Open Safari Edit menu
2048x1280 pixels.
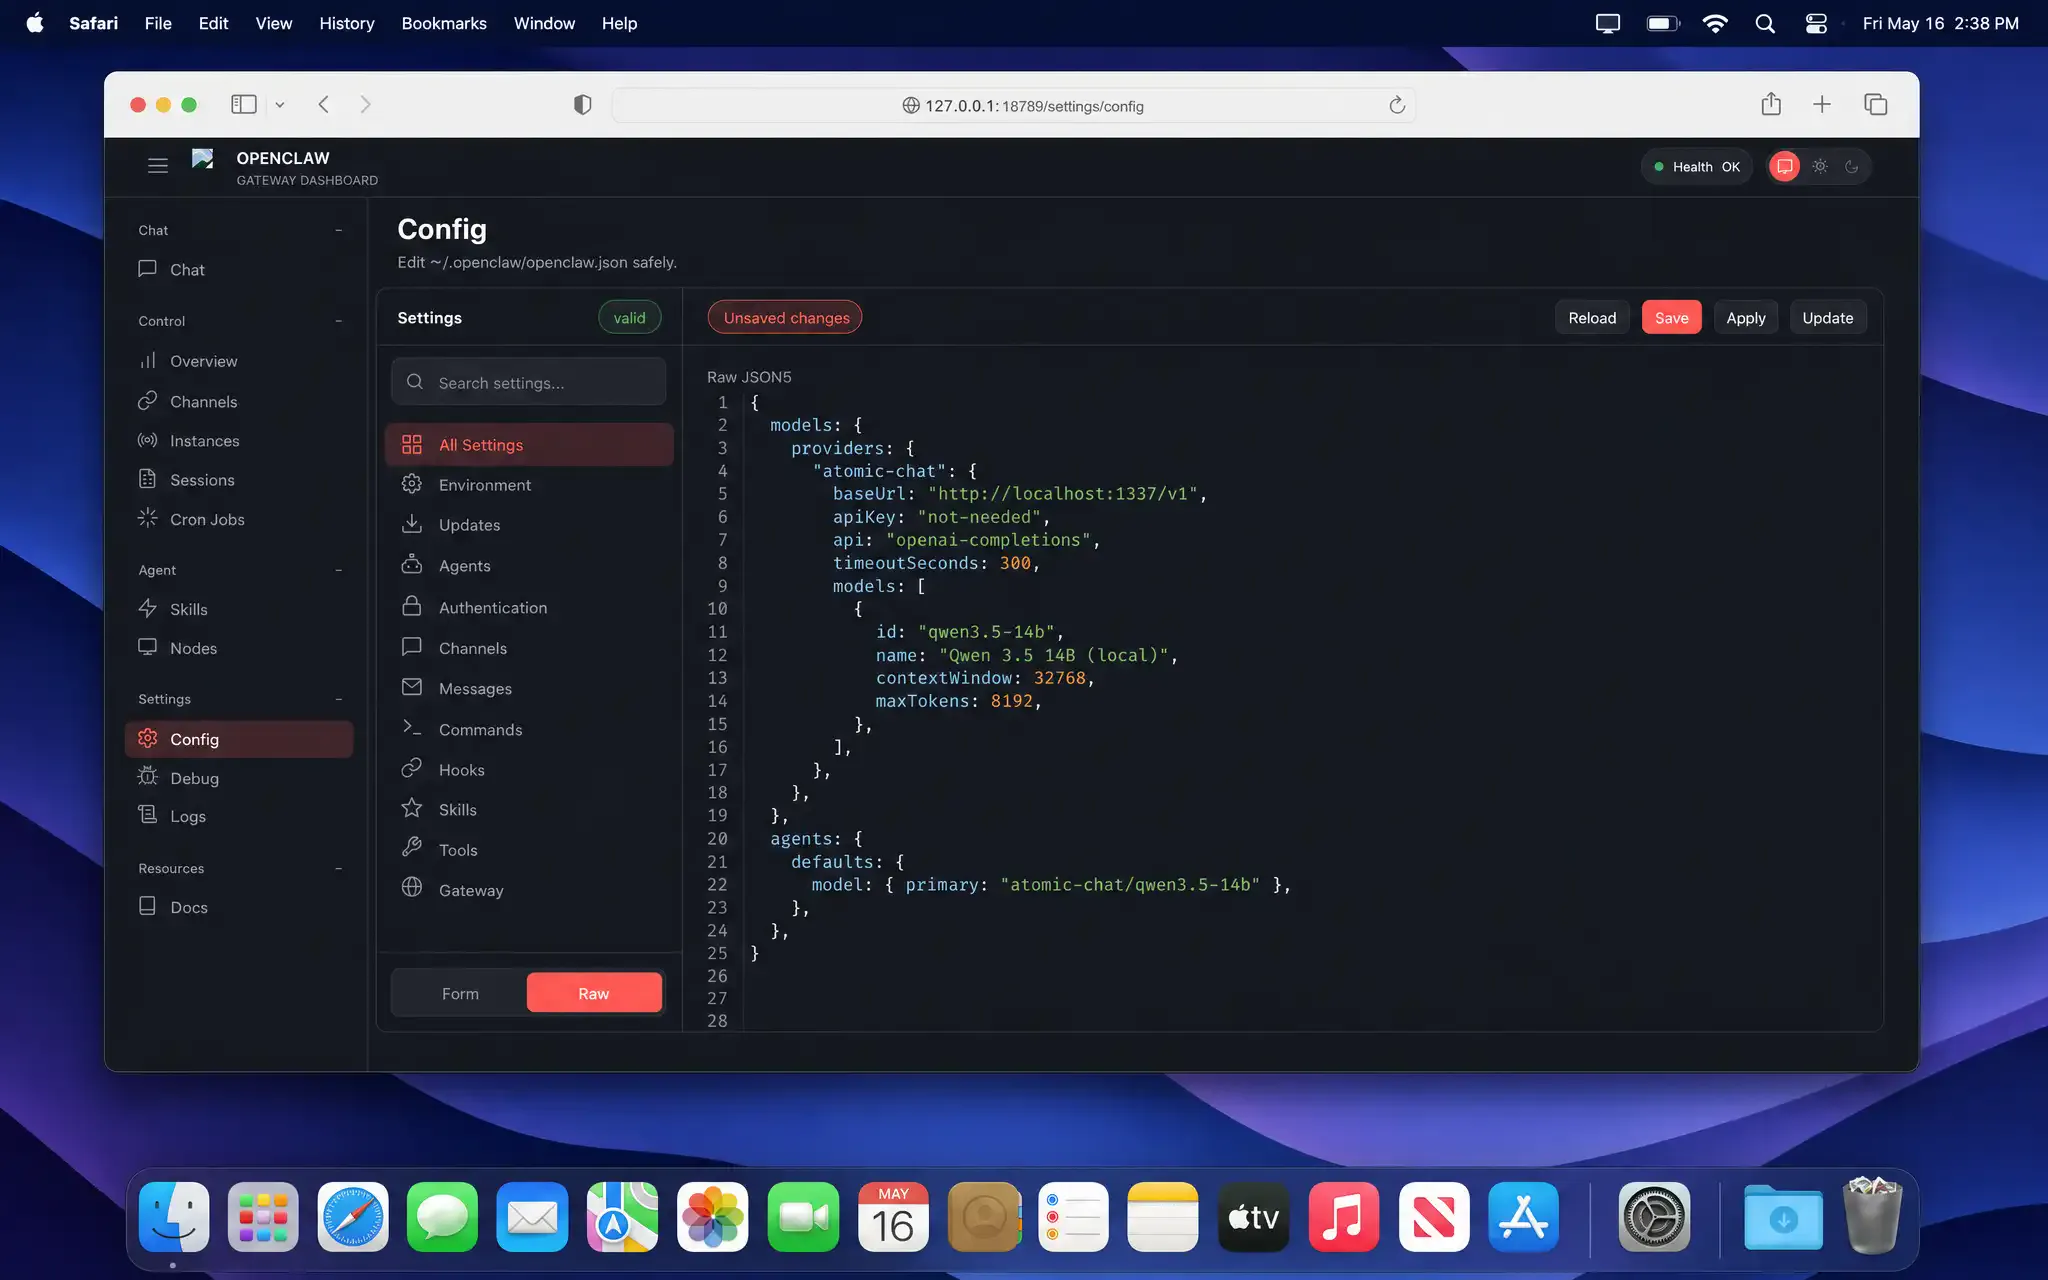tap(213, 23)
